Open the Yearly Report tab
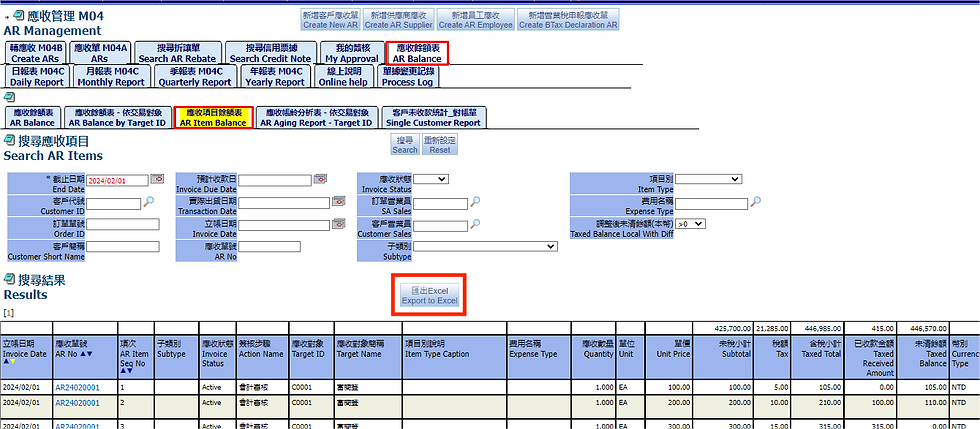 [x=274, y=76]
